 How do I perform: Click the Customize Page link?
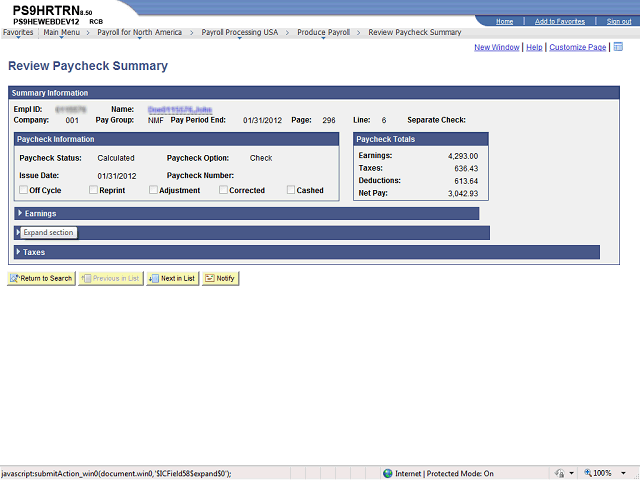[578, 47]
